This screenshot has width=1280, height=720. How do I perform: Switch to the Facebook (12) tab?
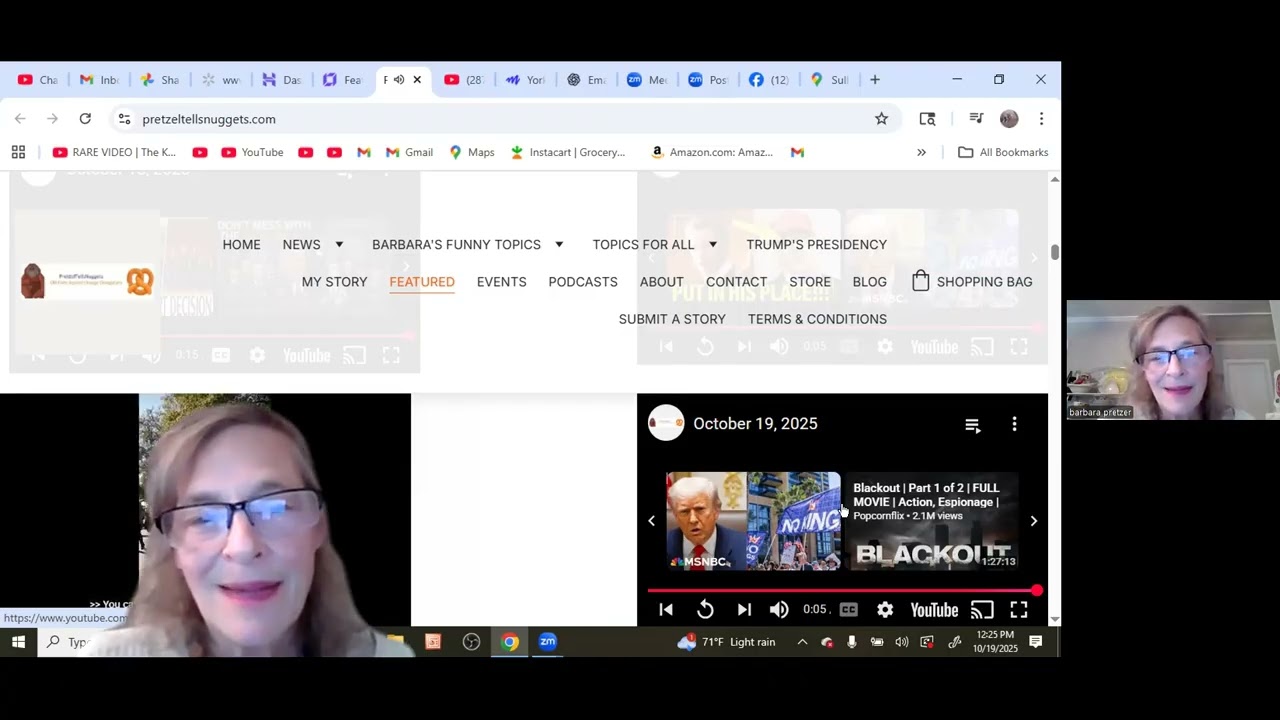(768, 80)
